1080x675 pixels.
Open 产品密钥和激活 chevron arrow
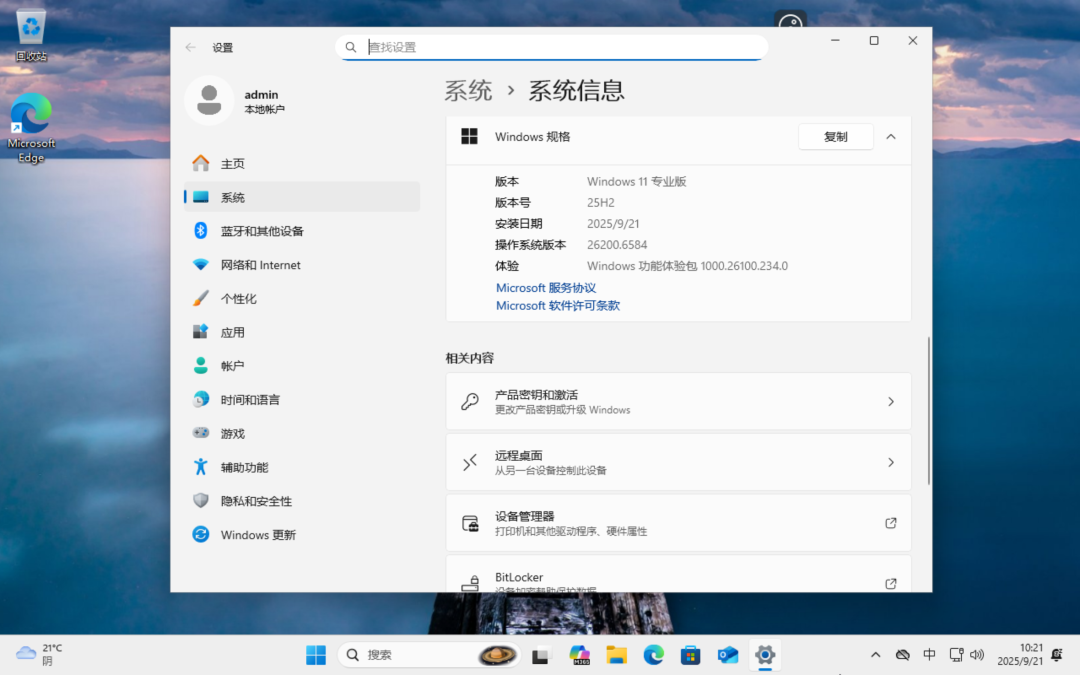(x=891, y=402)
